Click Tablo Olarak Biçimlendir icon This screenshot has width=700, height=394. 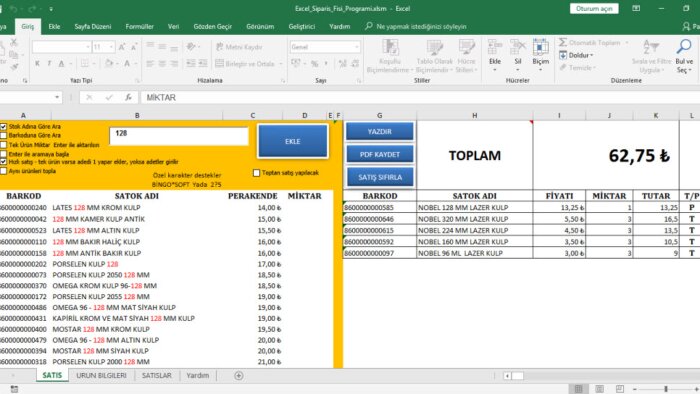434,47
